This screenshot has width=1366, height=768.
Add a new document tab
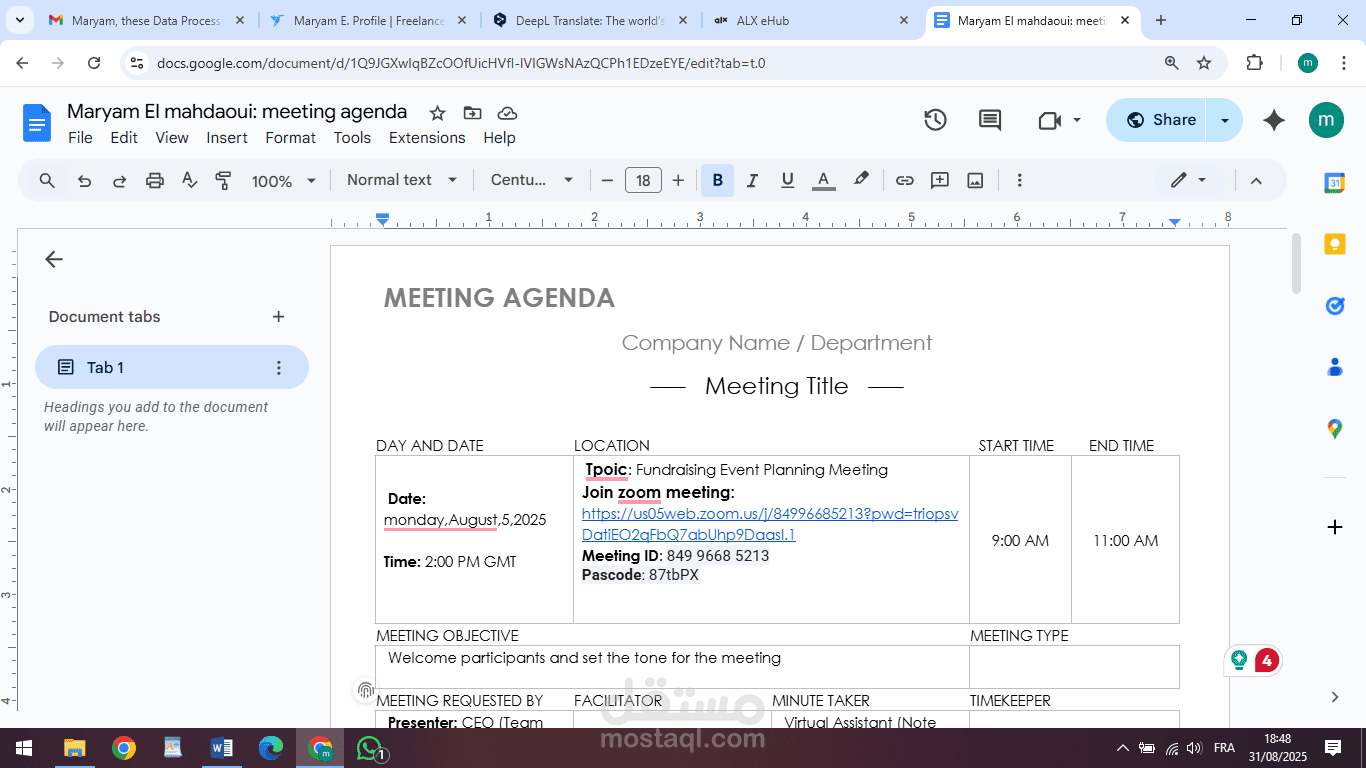[x=278, y=317]
